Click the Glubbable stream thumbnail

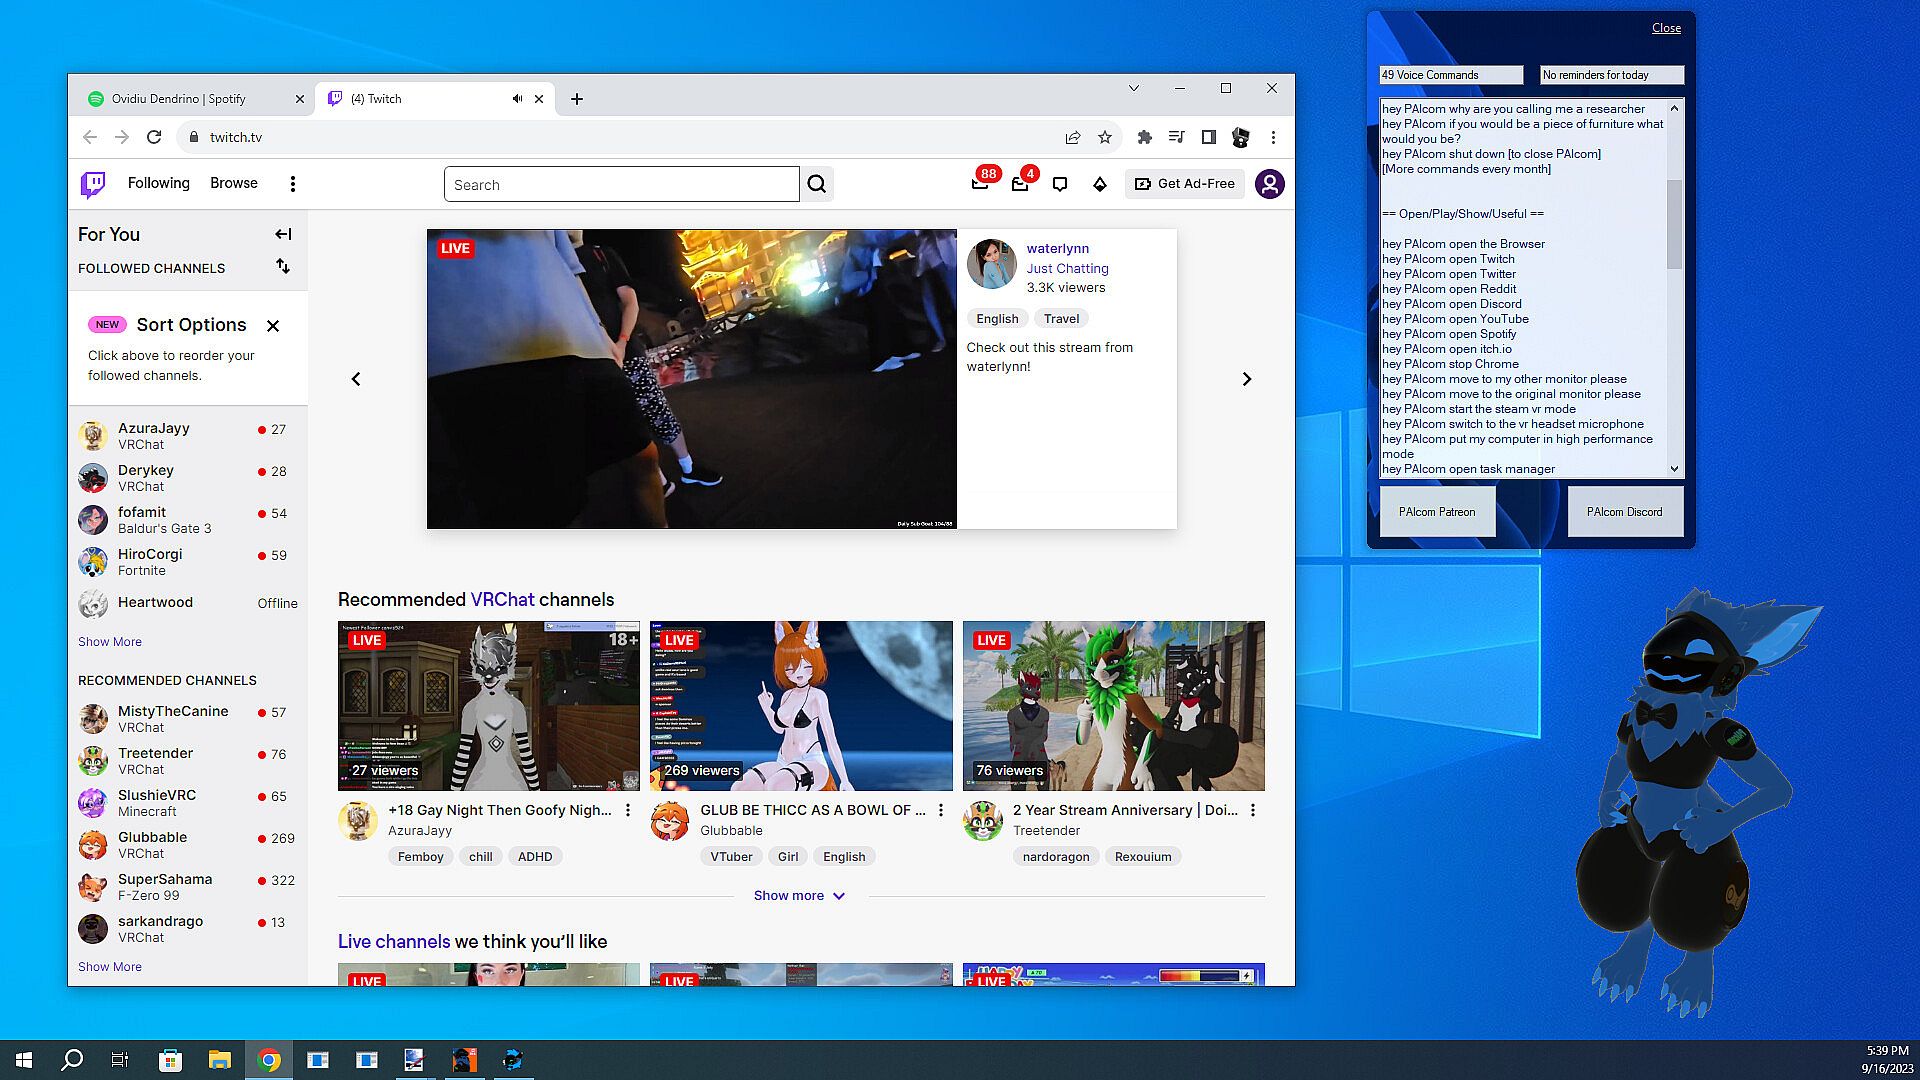click(801, 706)
